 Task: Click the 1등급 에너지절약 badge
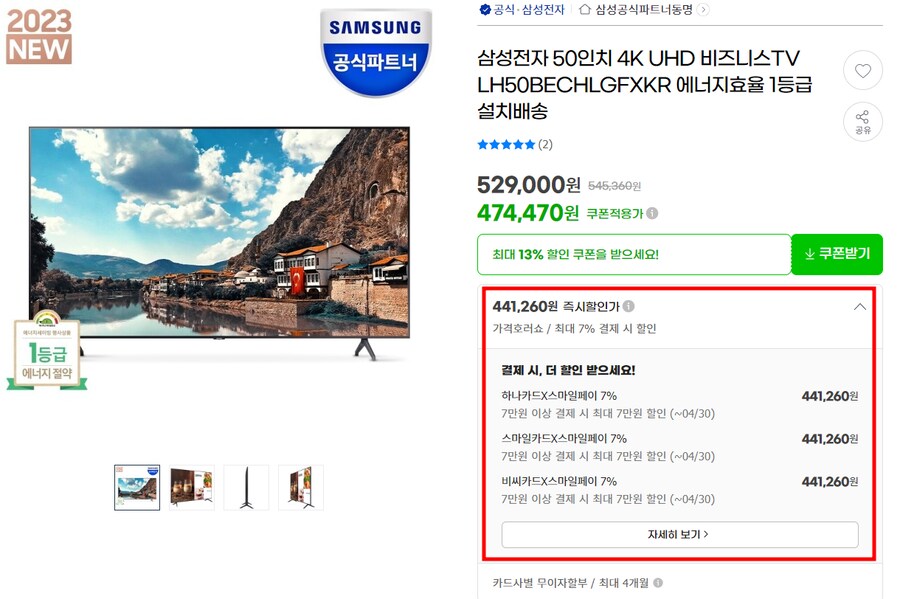(x=47, y=351)
